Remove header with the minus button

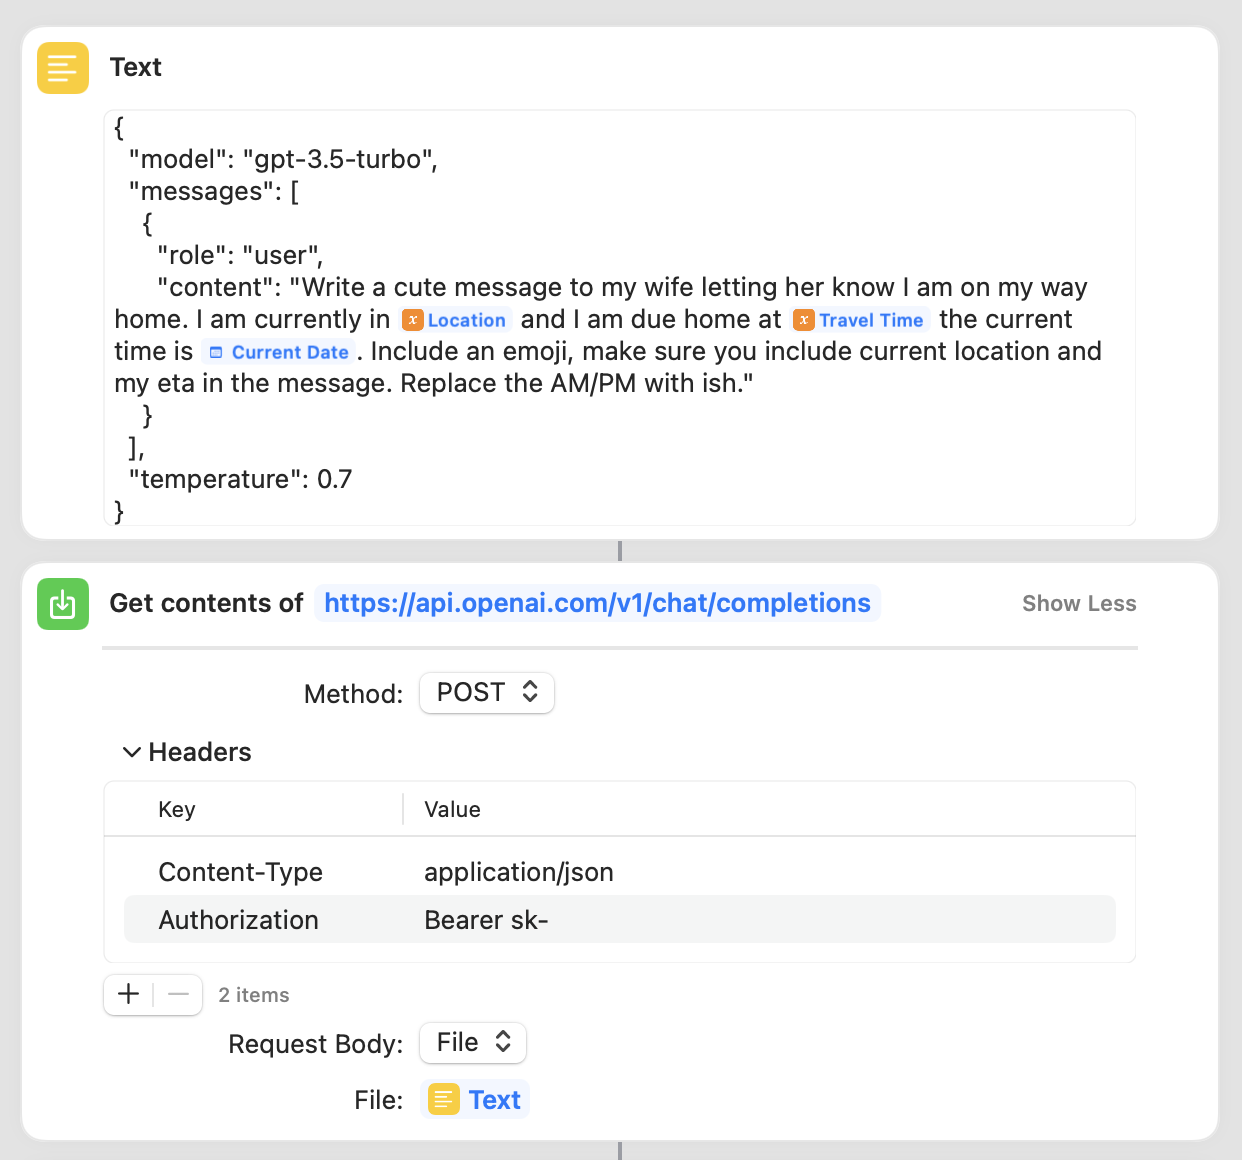pos(179,994)
